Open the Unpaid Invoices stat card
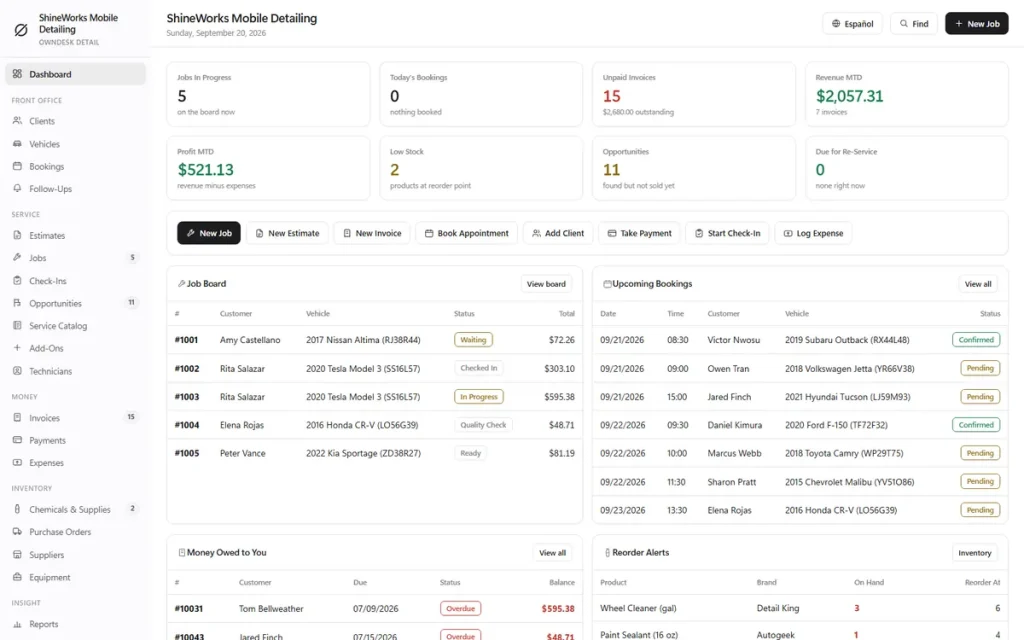Viewport: 1024px width, 640px height. pyautogui.click(x=694, y=94)
